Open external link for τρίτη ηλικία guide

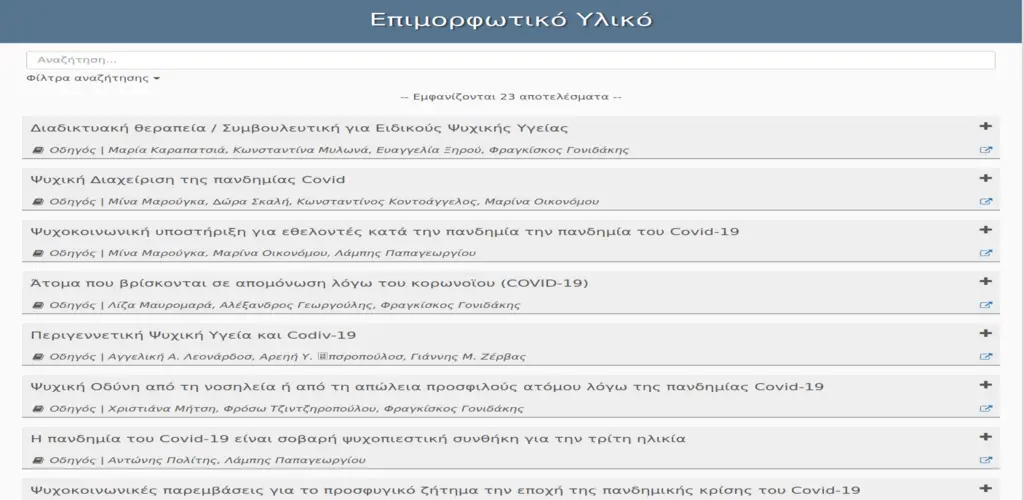tap(985, 460)
